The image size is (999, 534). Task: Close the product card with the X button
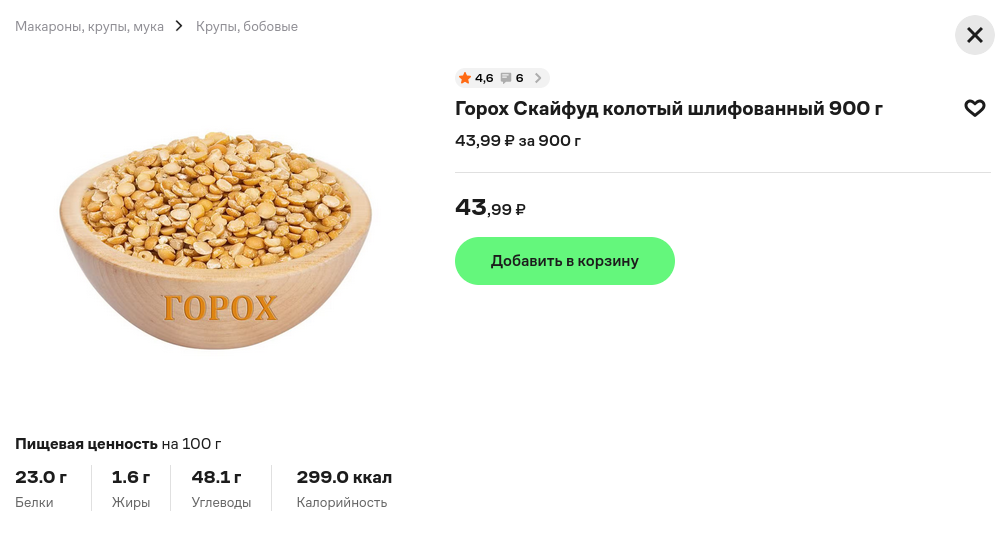975,35
